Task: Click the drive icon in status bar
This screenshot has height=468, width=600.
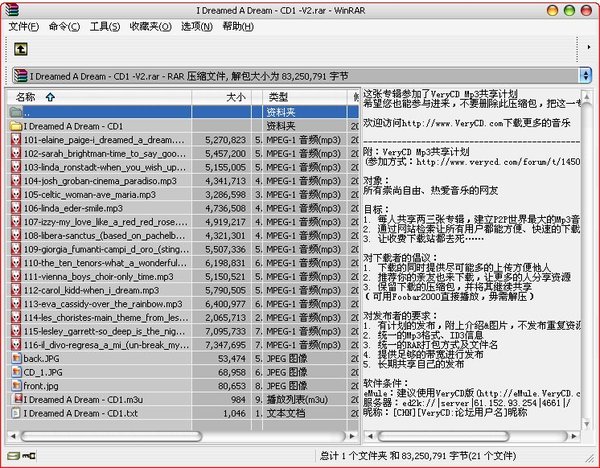Action: pyautogui.click(x=14, y=456)
